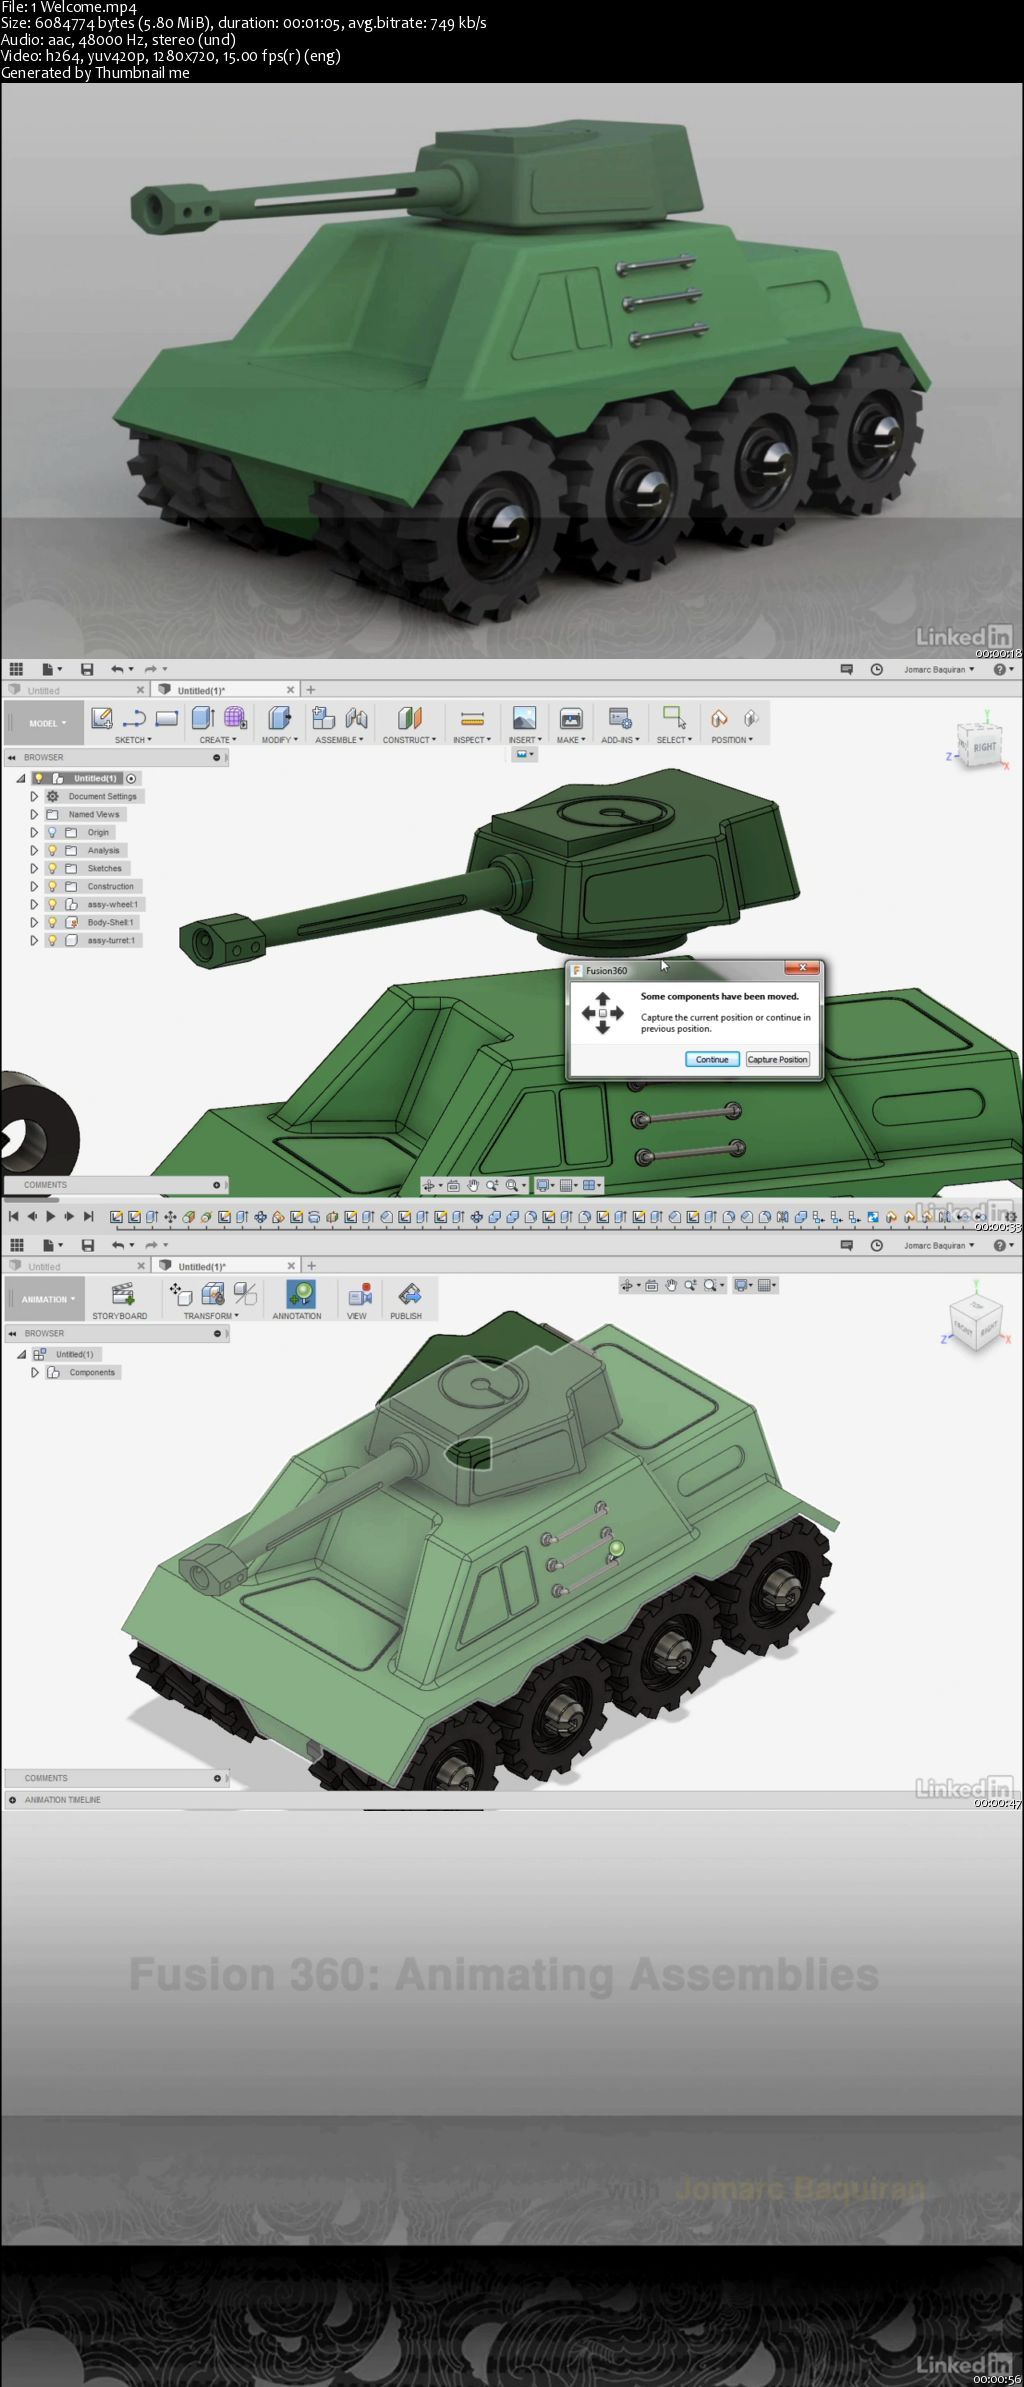Viewport: 1024px width, 2387px height.
Task: Jump to timeline end in Model frame
Action: tap(88, 1216)
